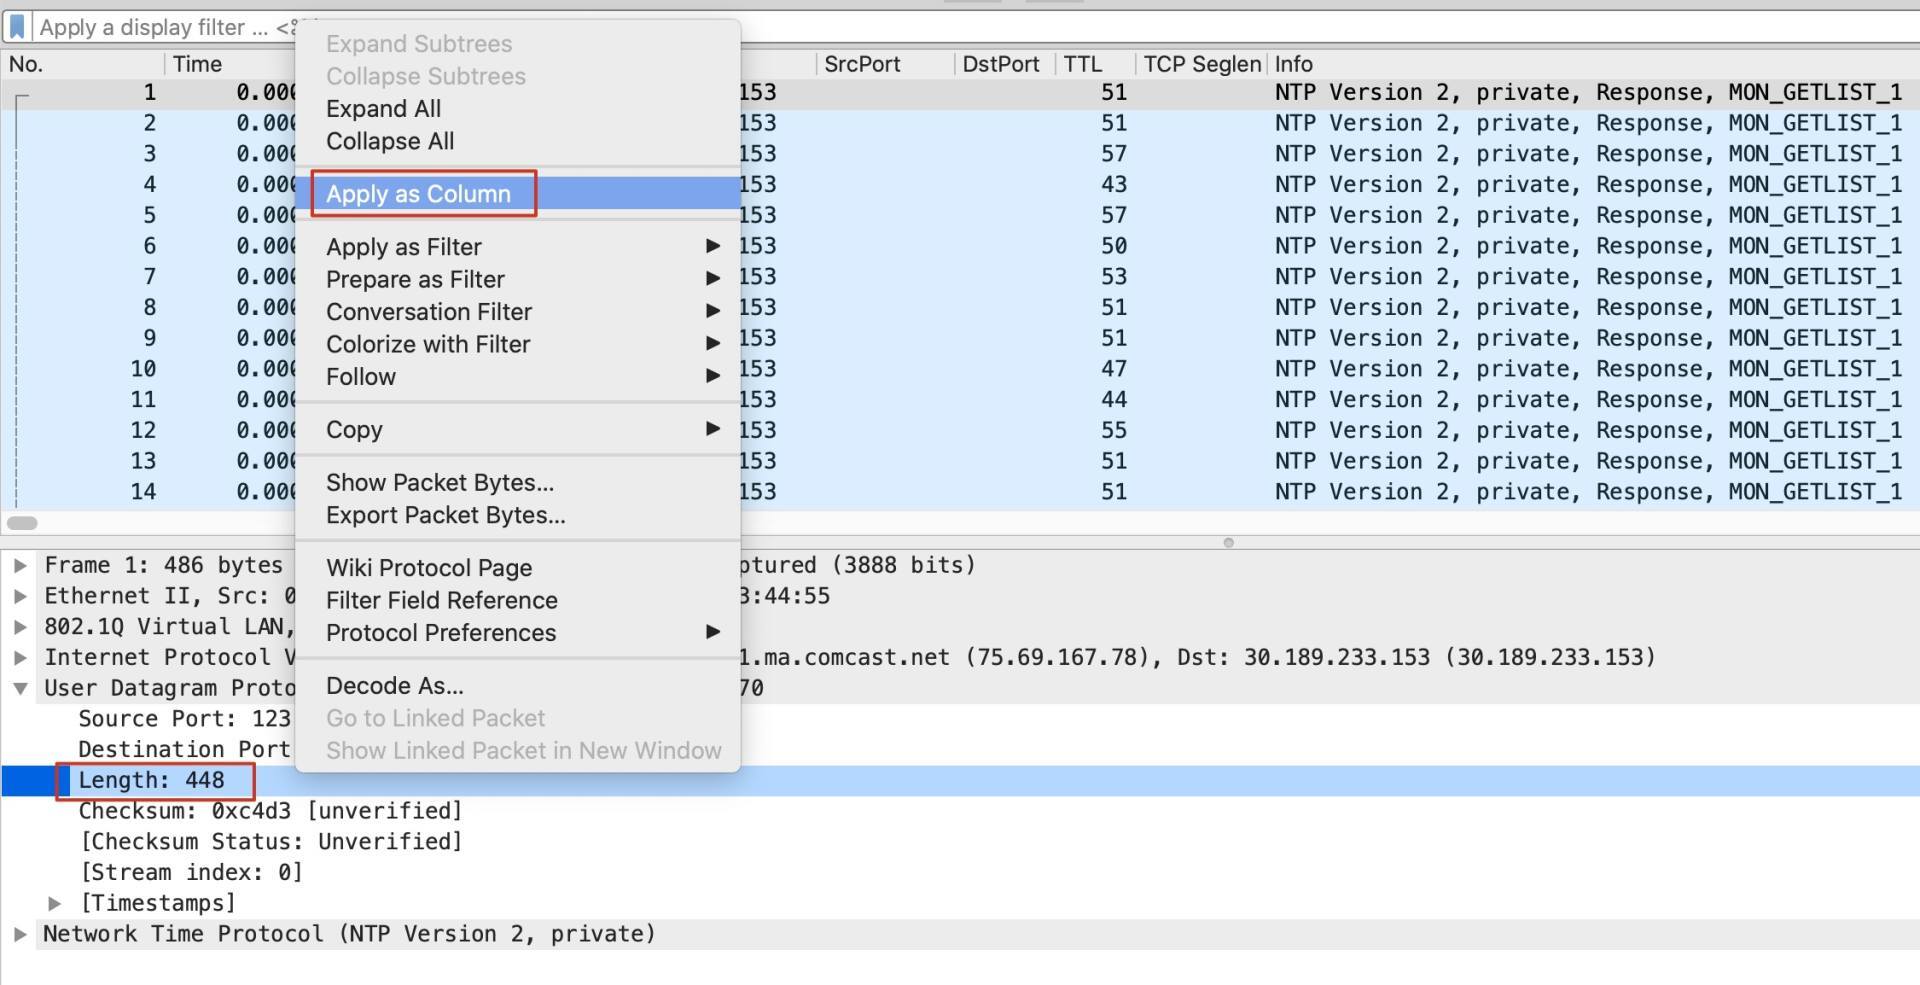The image size is (1920, 985).
Task: Expand the Timestamps subtree
Action: (x=54, y=903)
